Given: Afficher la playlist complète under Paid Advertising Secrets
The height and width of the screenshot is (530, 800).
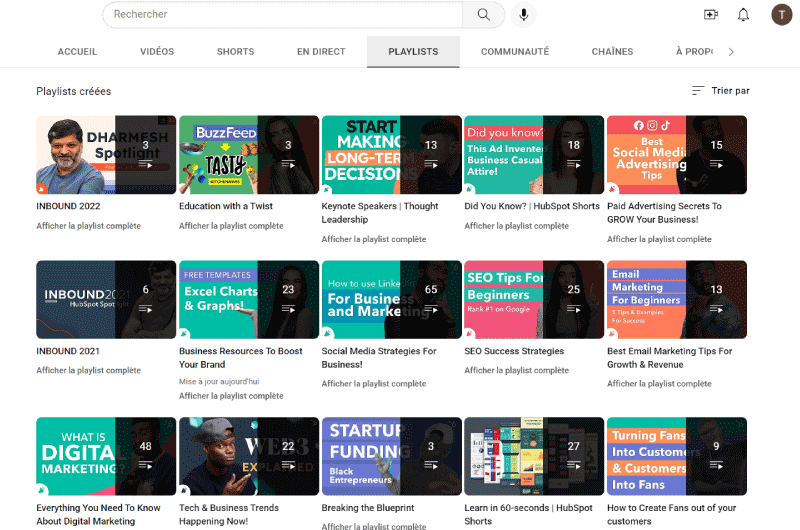Looking at the screenshot, I should pyautogui.click(x=659, y=239).
